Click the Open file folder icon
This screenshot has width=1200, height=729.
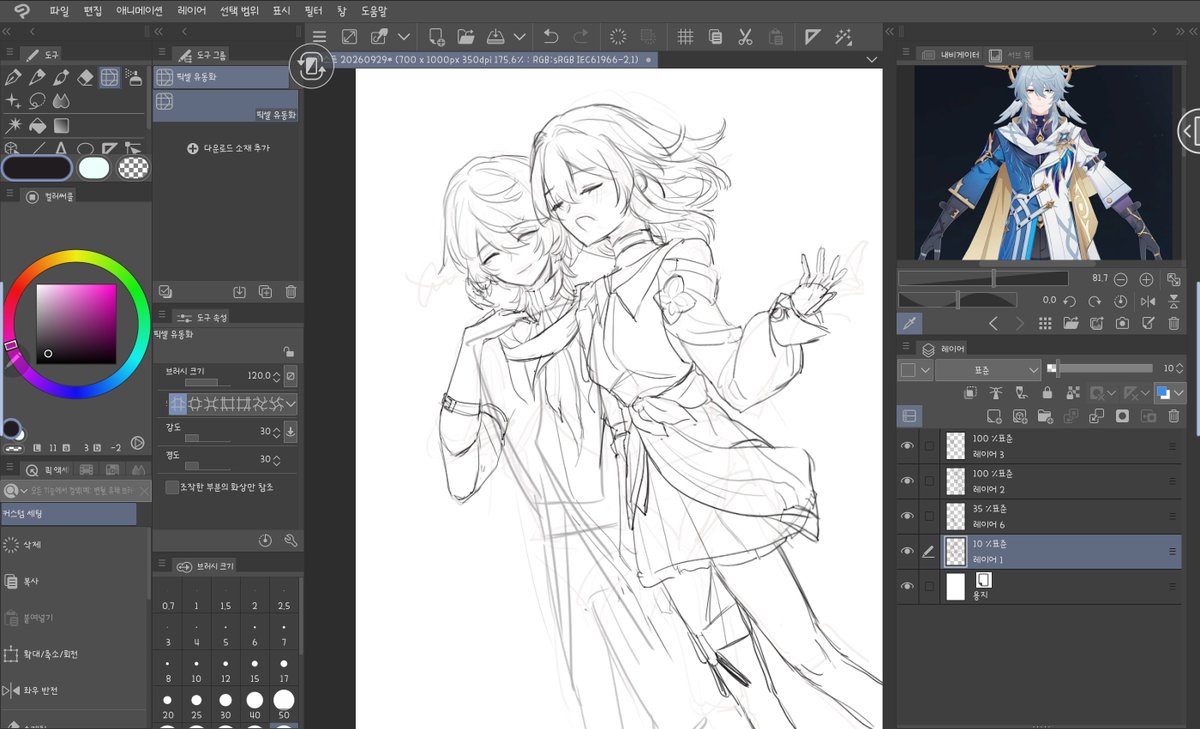point(466,36)
